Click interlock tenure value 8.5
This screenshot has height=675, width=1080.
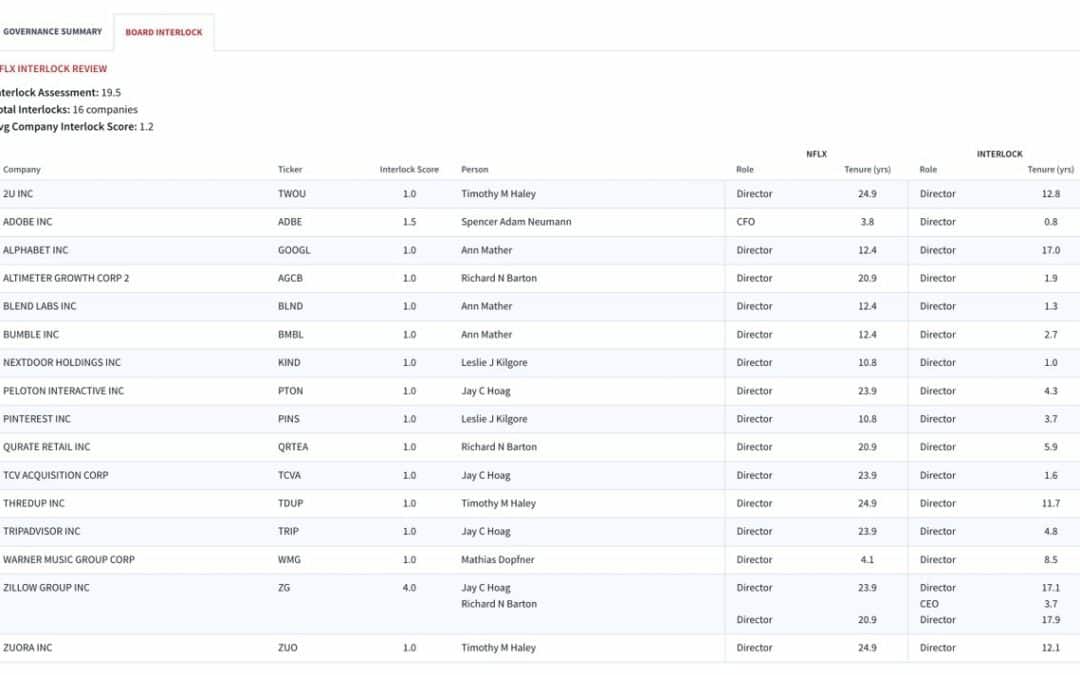[1050, 560]
